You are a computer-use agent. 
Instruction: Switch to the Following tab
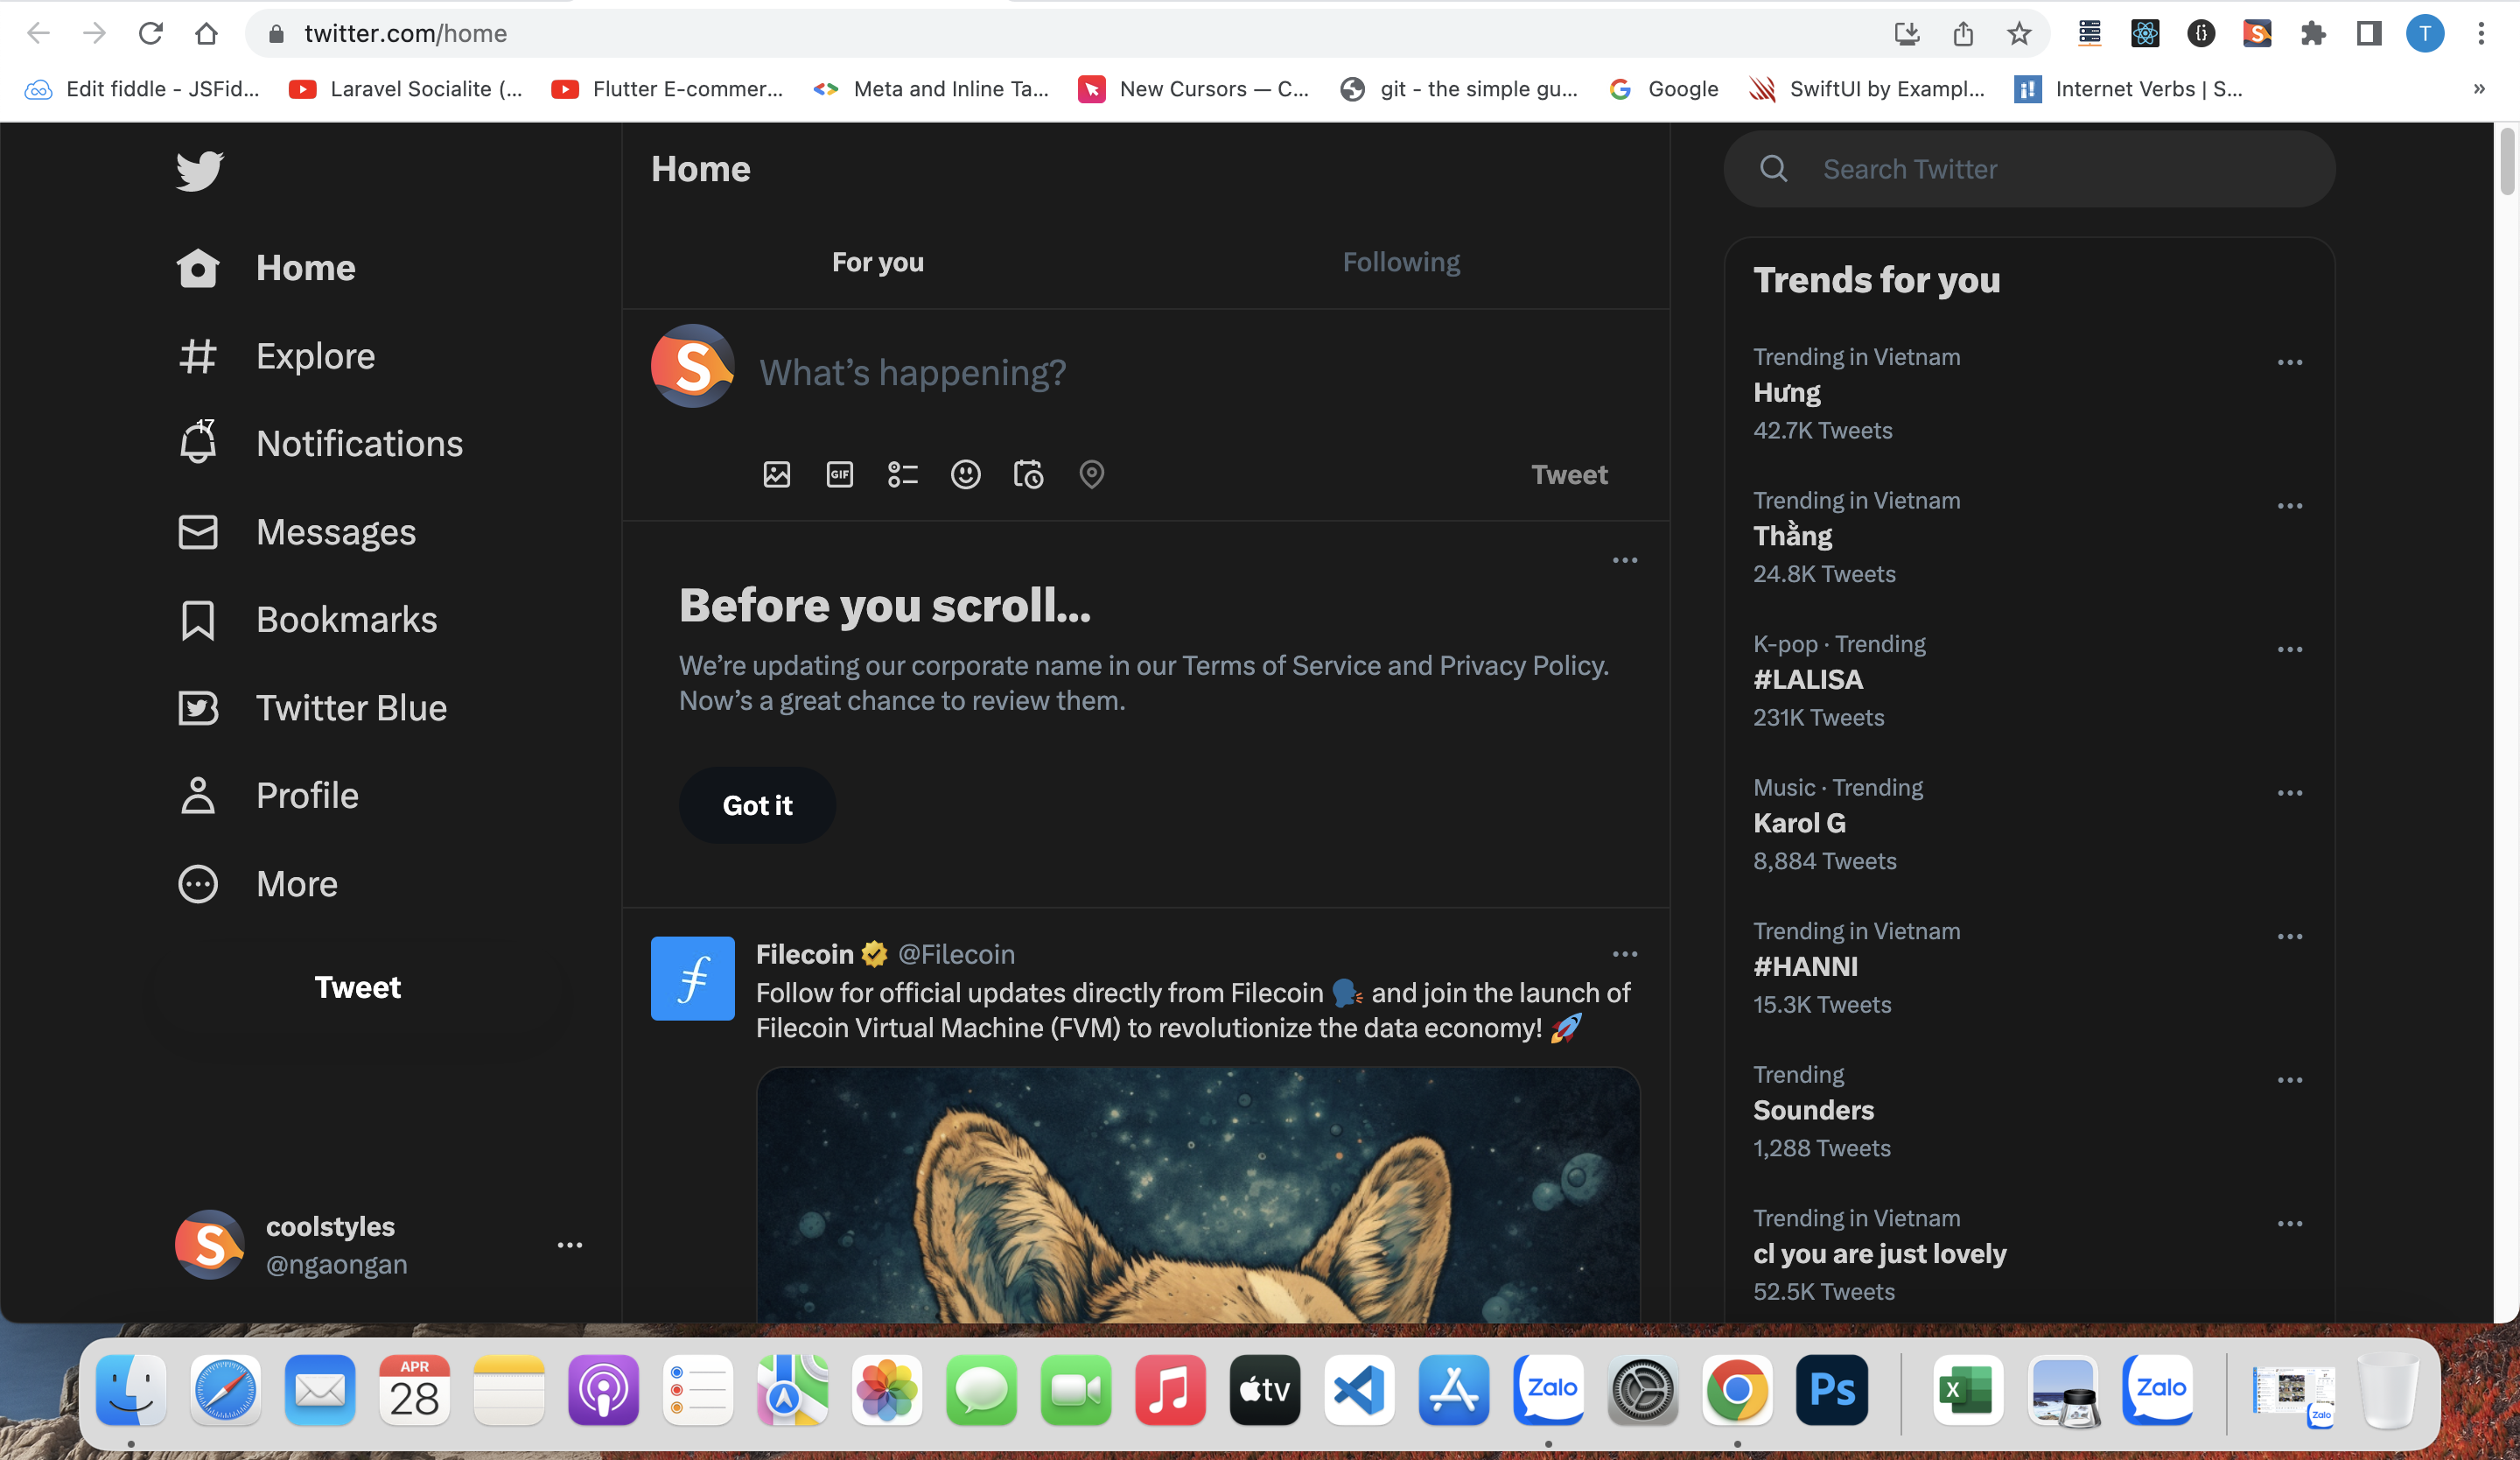tap(1400, 261)
